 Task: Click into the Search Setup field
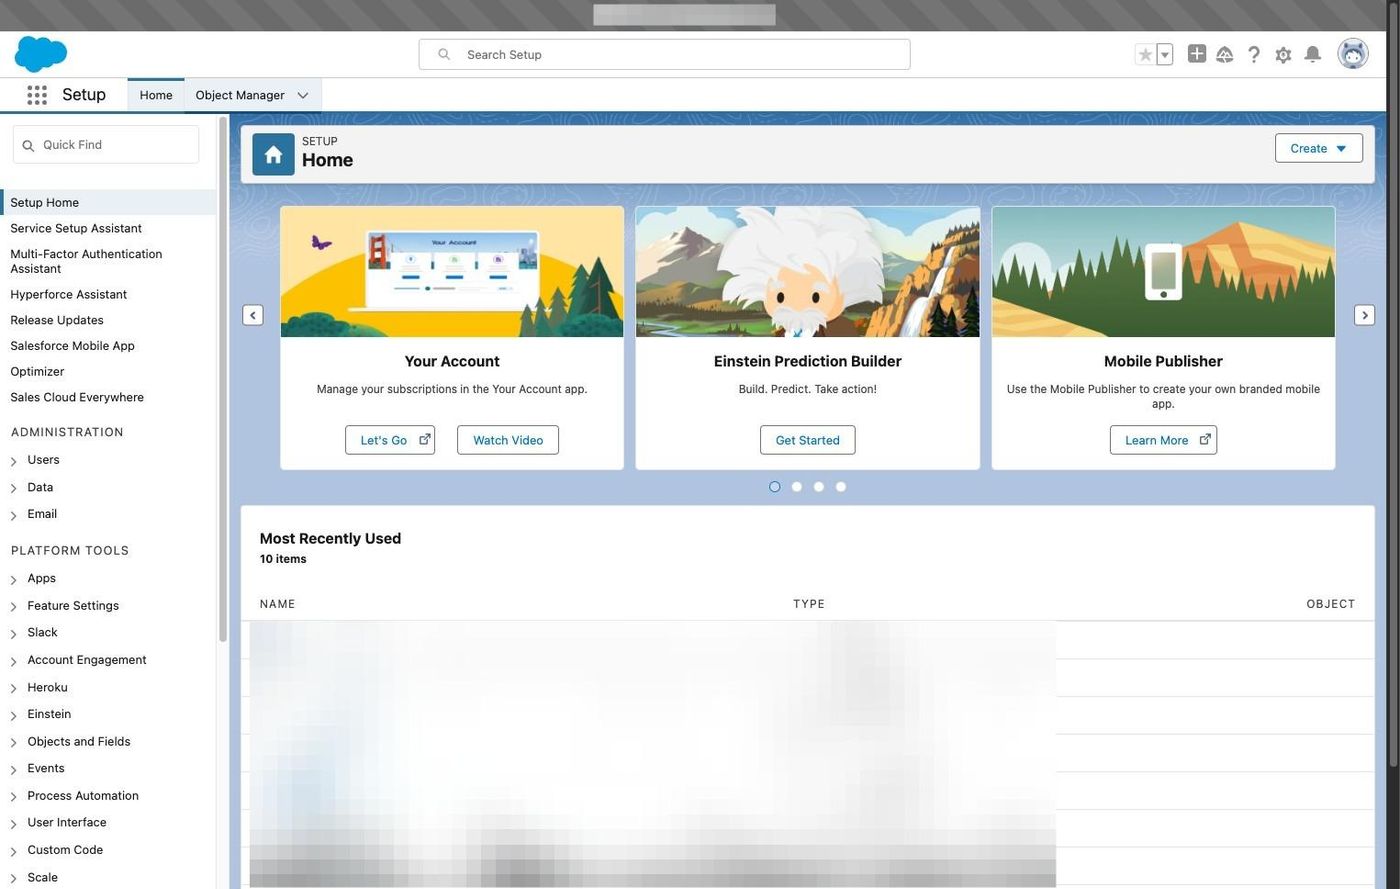tap(664, 54)
